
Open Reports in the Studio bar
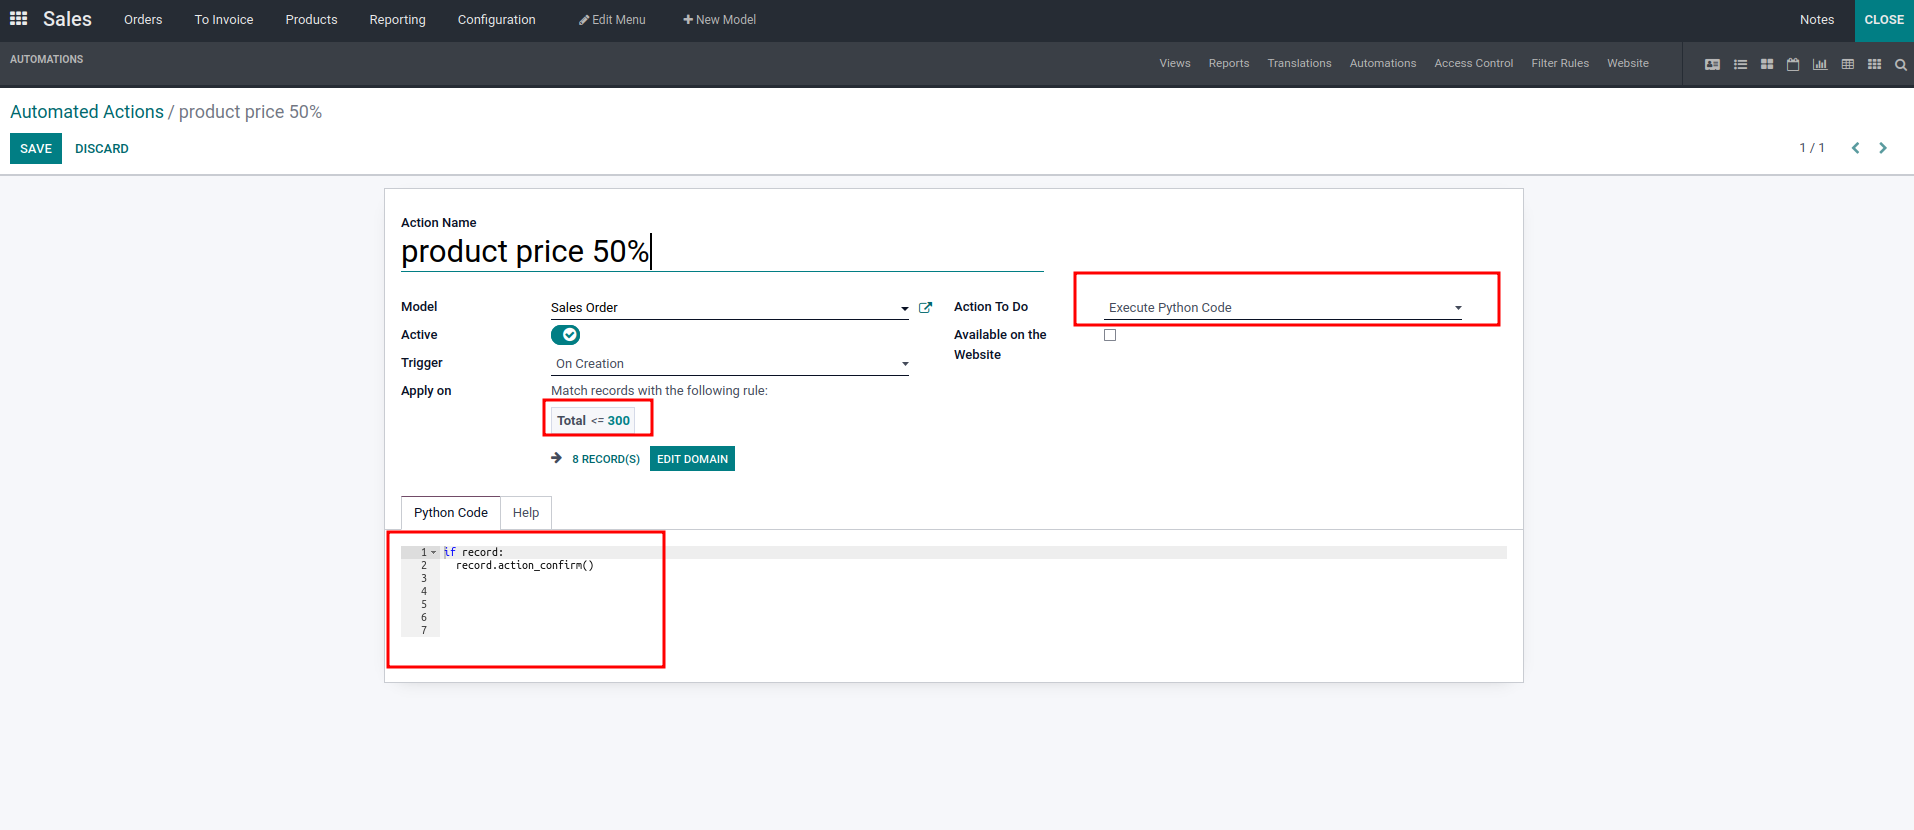(1229, 63)
